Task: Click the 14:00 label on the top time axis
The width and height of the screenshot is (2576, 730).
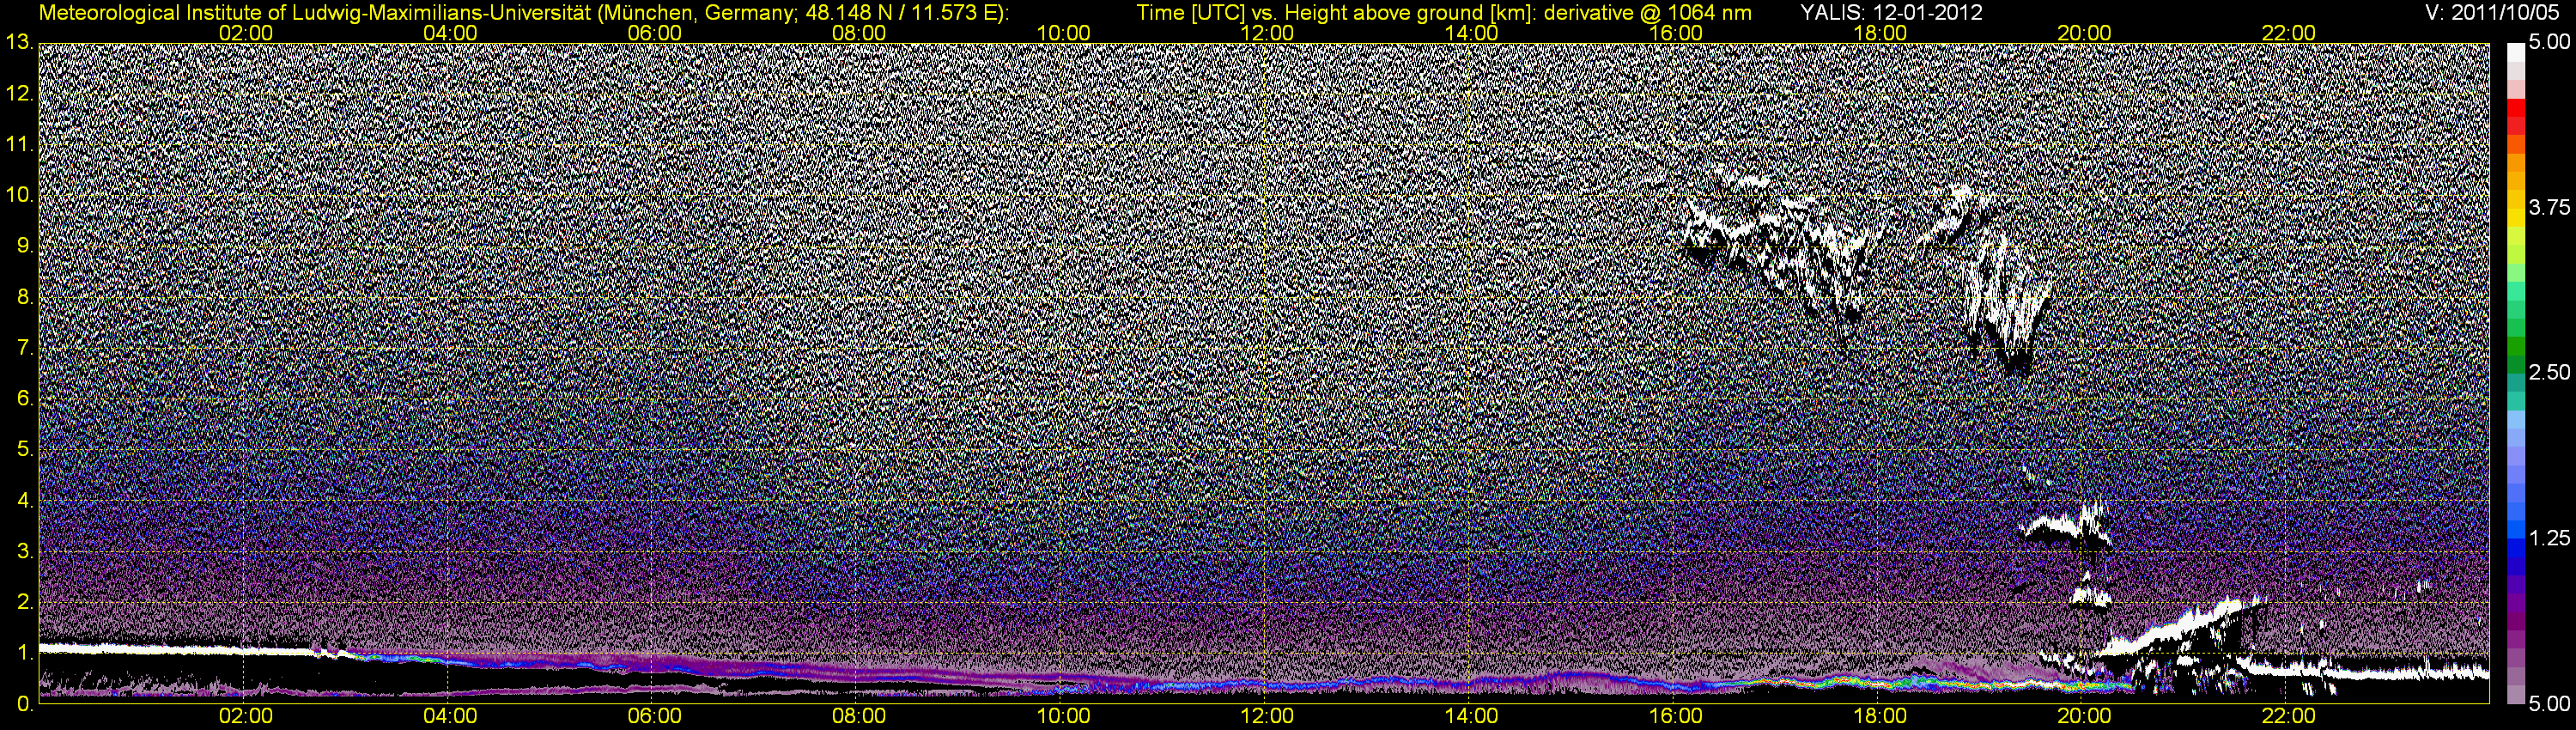Action: click(1472, 33)
